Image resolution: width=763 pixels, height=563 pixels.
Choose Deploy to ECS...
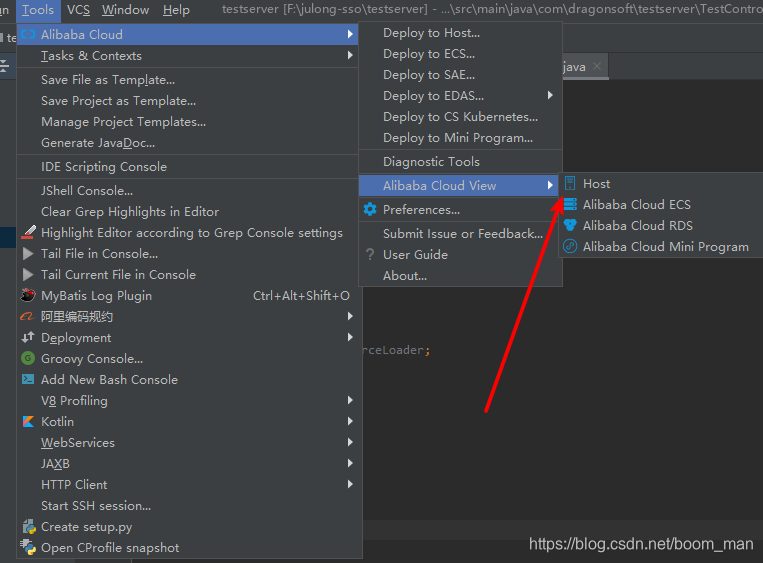(x=460, y=54)
